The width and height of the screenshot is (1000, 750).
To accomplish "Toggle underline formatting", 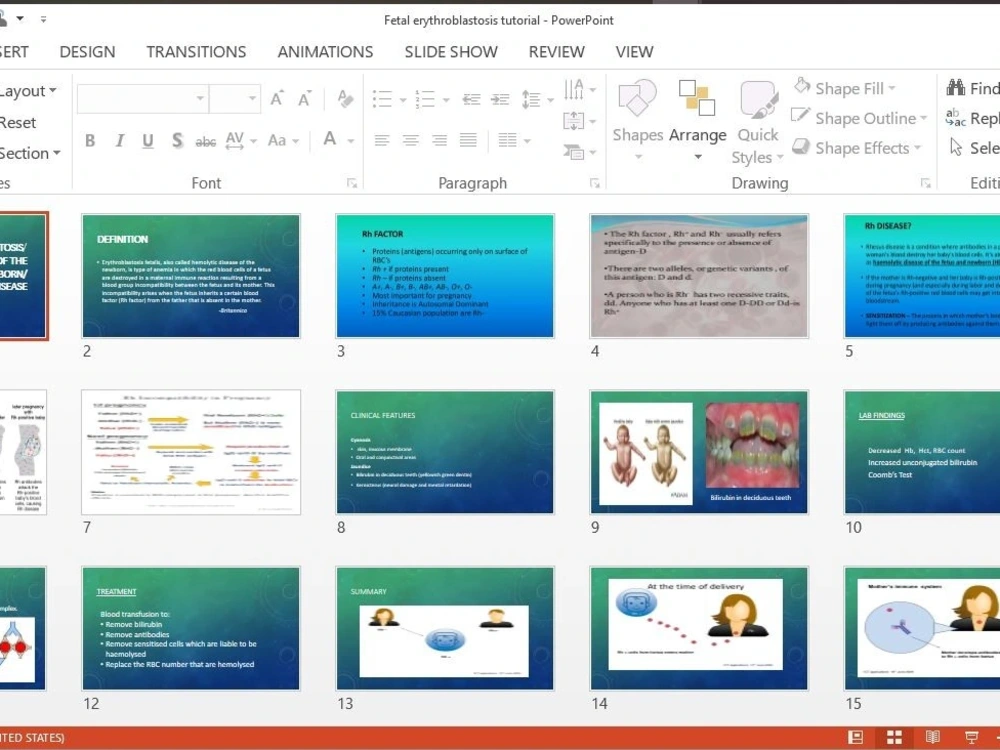I will (x=146, y=141).
